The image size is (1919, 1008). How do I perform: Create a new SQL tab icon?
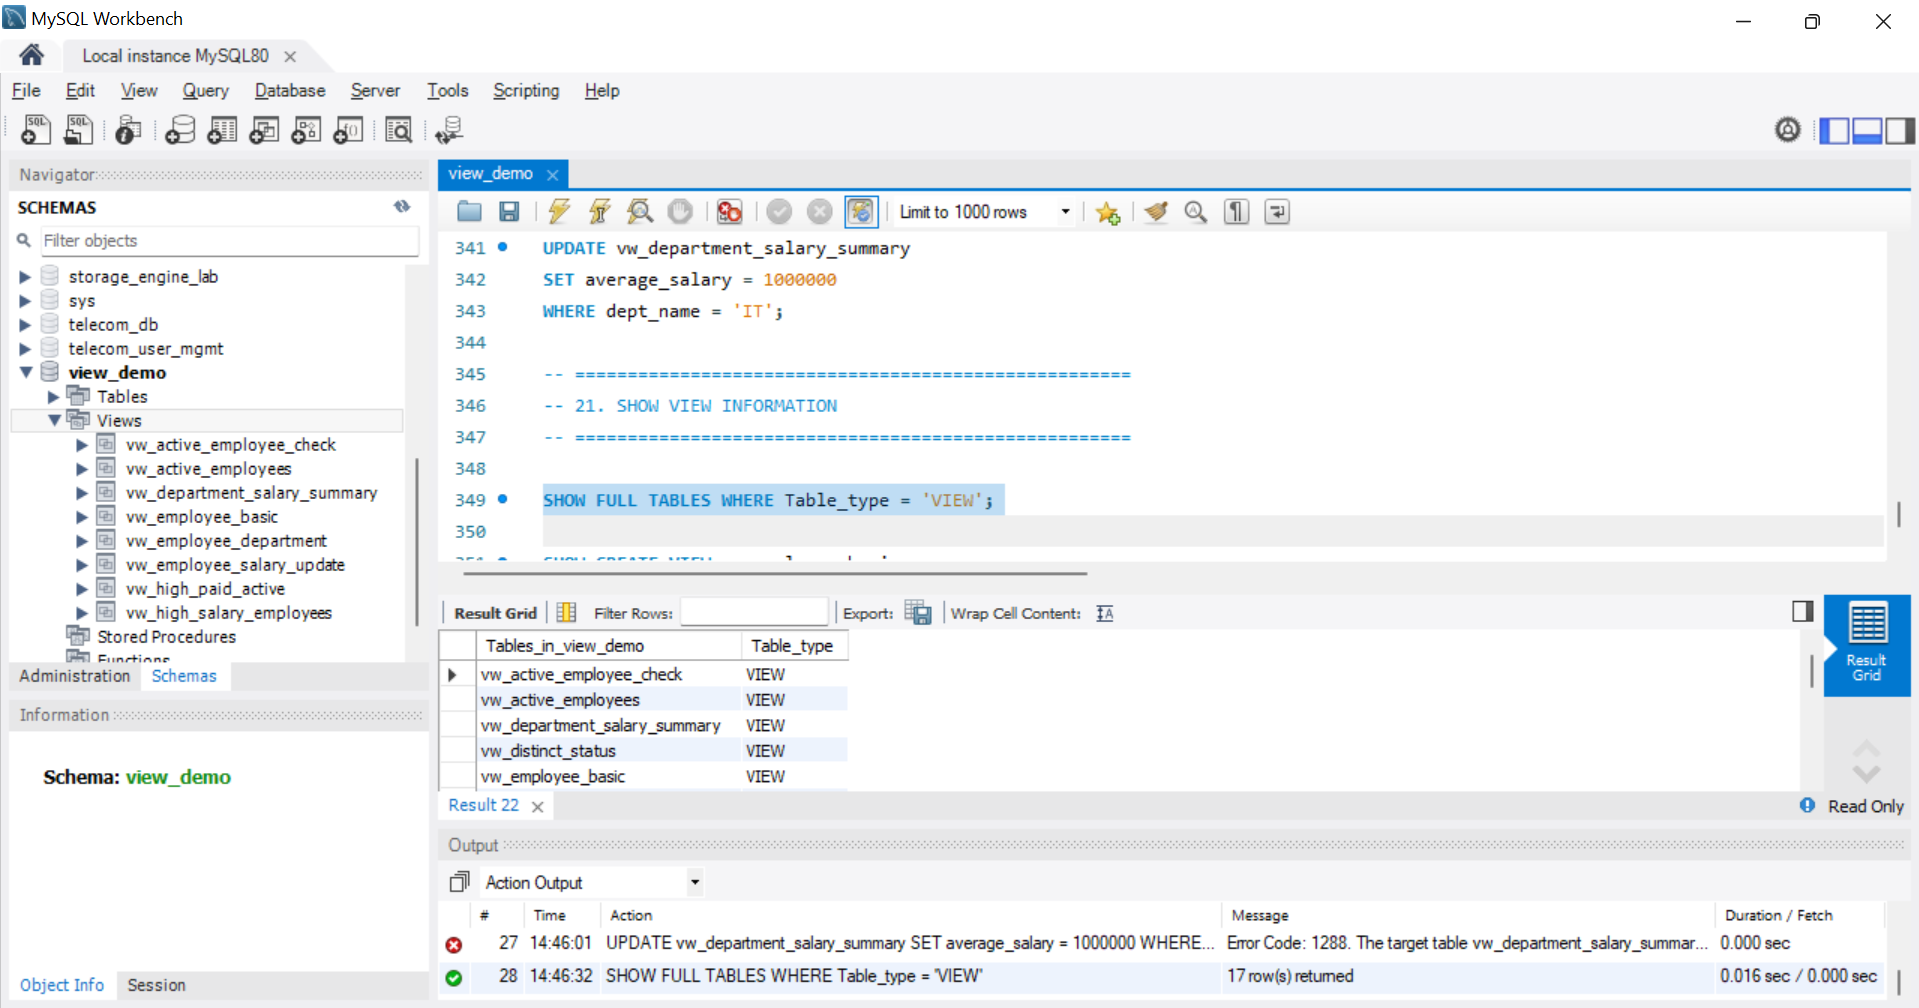coord(36,129)
